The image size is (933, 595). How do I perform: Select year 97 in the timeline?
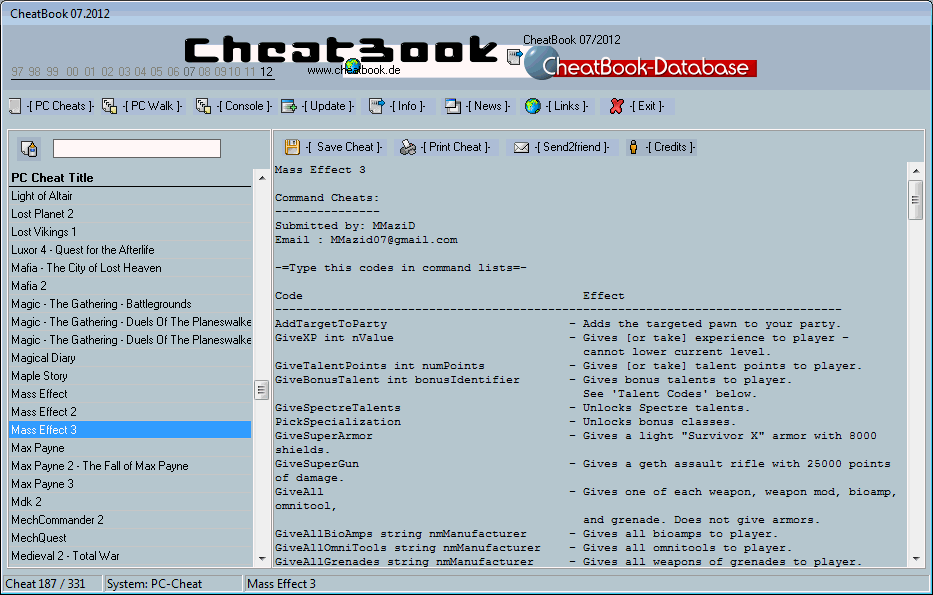click(x=17, y=72)
